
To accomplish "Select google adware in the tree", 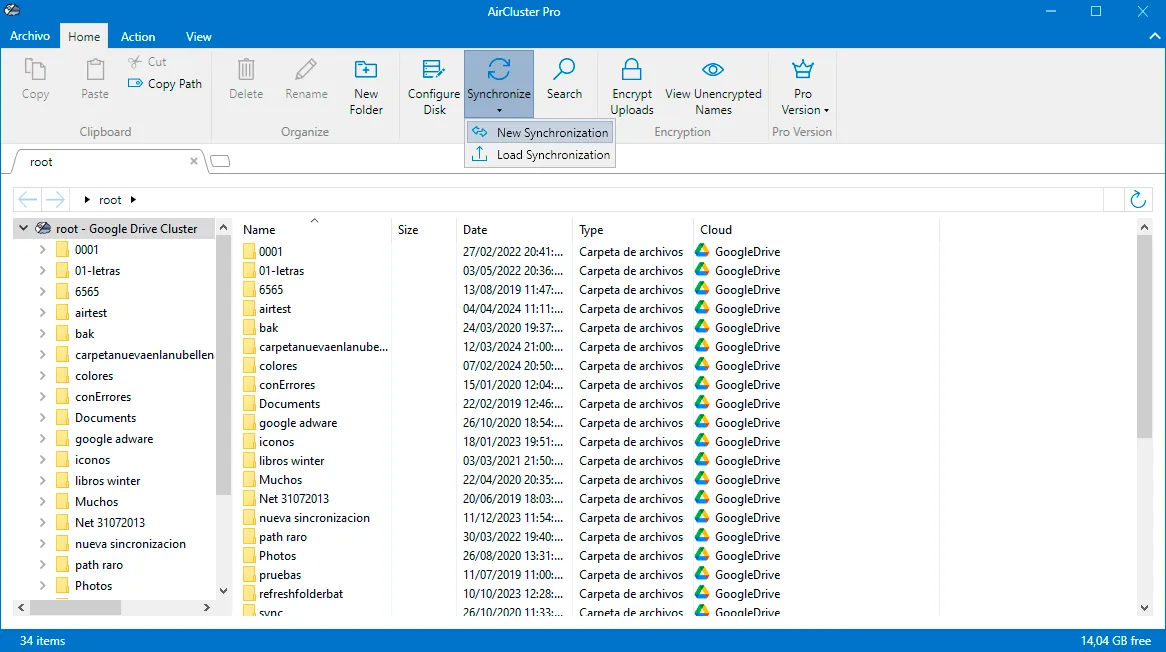I will pos(114,439).
